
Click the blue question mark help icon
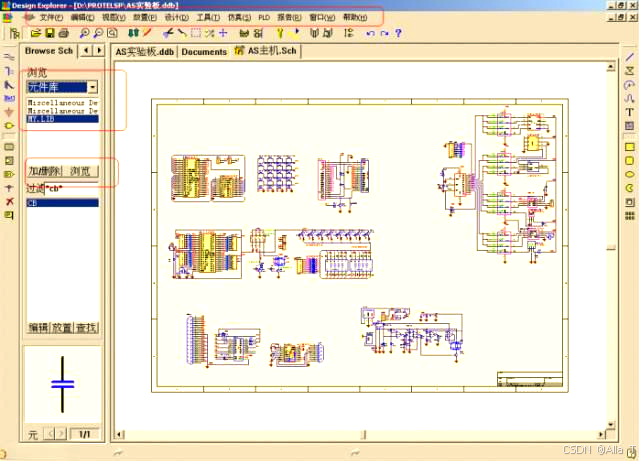[x=398, y=33]
